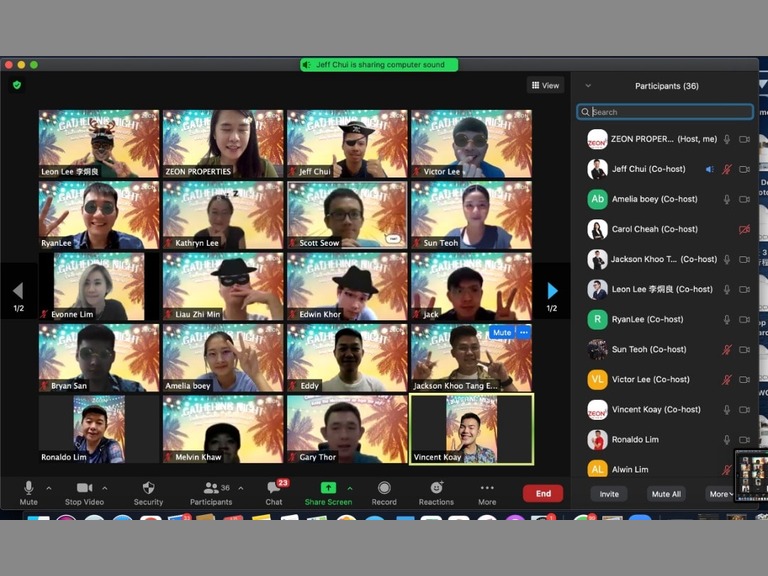Viewport: 768px width, 576px height.
Task: Click the Participants icon in toolbar
Action: coord(211,488)
